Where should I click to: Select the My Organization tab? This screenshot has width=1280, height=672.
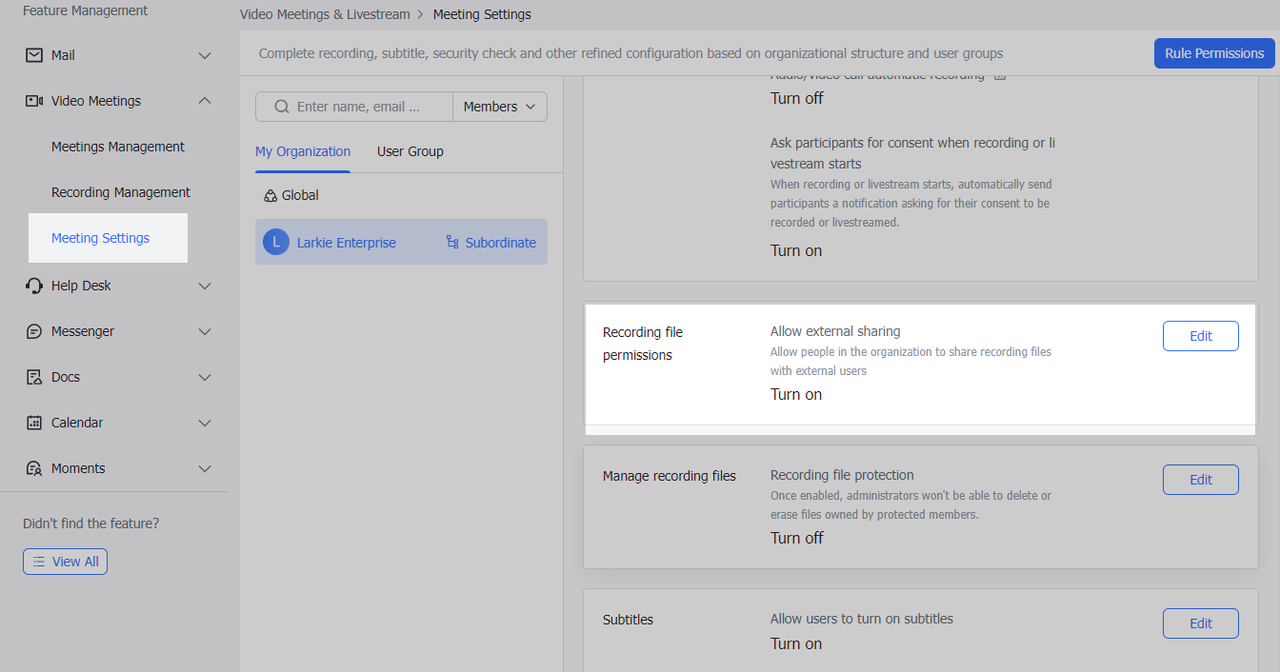coord(302,152)
